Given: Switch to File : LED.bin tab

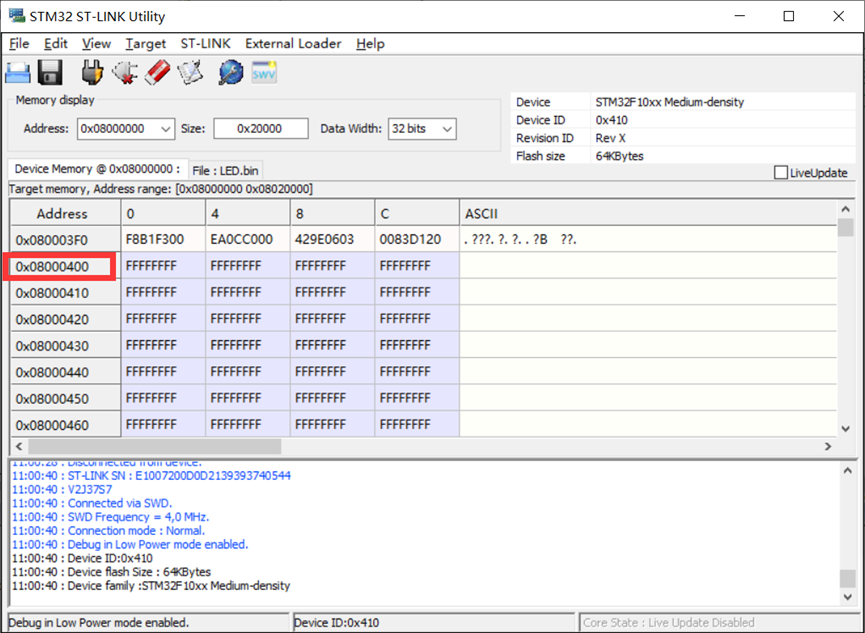Looking at the screenshot, I should click(225, 171).
